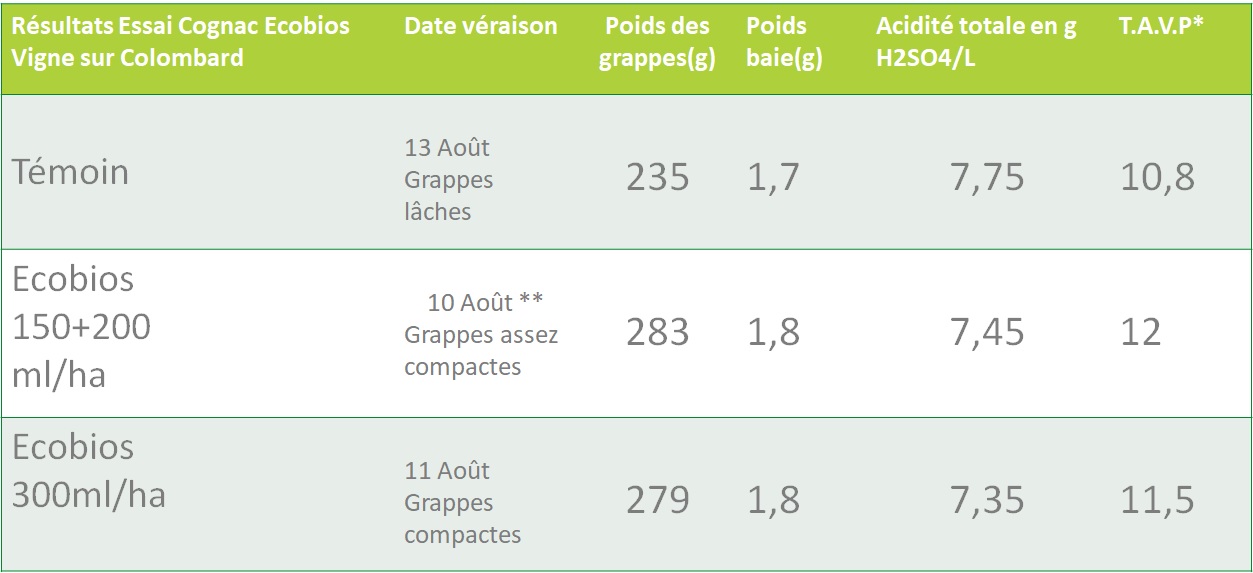Click the 'Ecobios 300ml/ha' row label
This screenshot has width=1253, height=573.
coord(89,471)
